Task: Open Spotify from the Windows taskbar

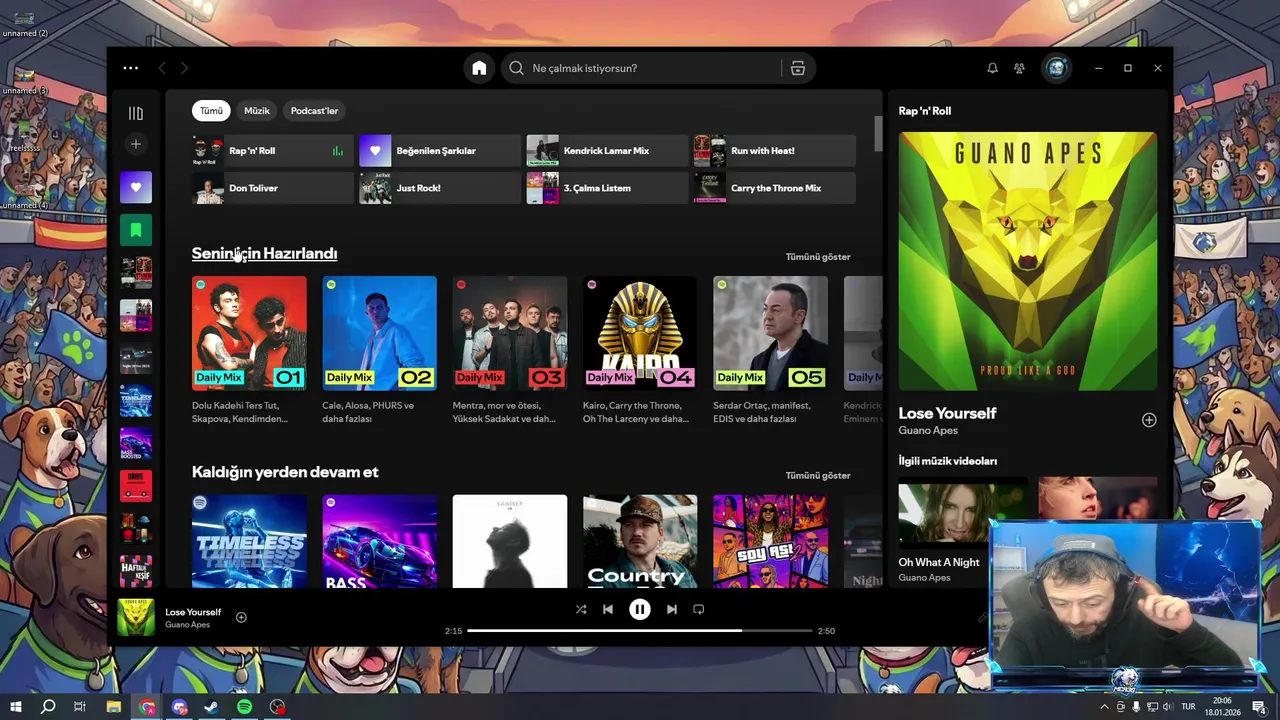Action: [x=245, y=707]
